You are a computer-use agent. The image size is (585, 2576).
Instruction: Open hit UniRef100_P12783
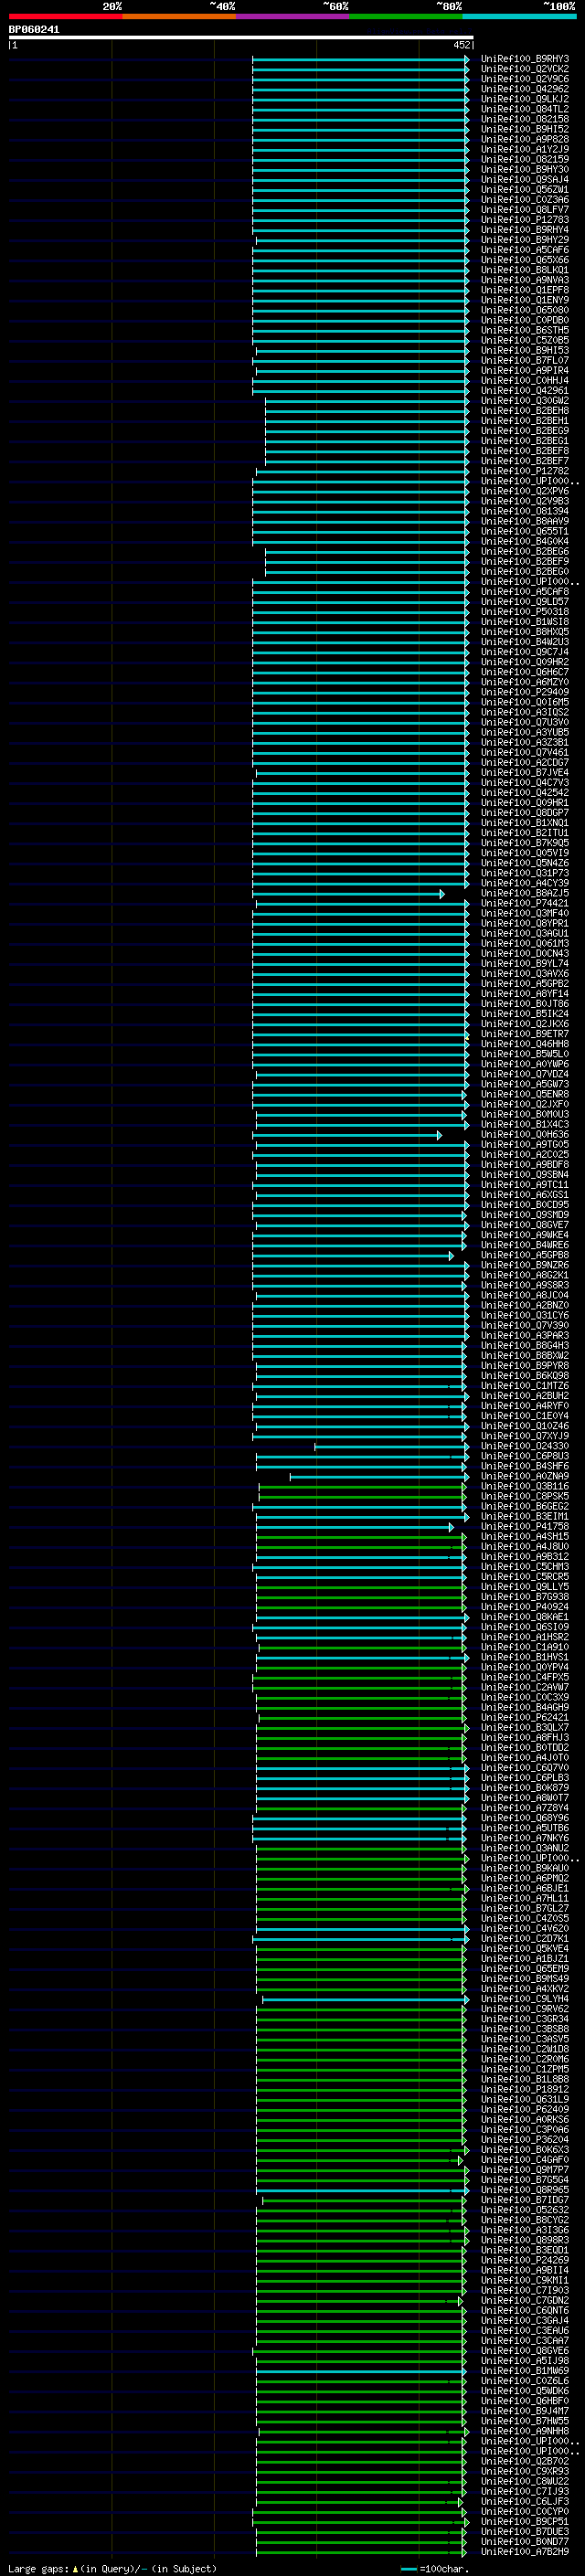click(x=524, y=220)
